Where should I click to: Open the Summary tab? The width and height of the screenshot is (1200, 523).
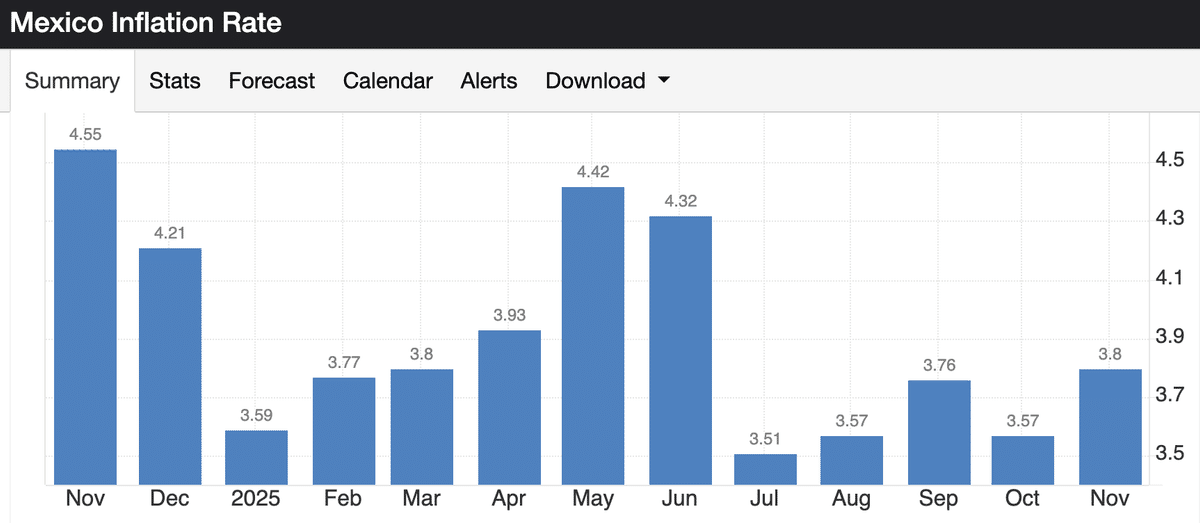(72, 81)
